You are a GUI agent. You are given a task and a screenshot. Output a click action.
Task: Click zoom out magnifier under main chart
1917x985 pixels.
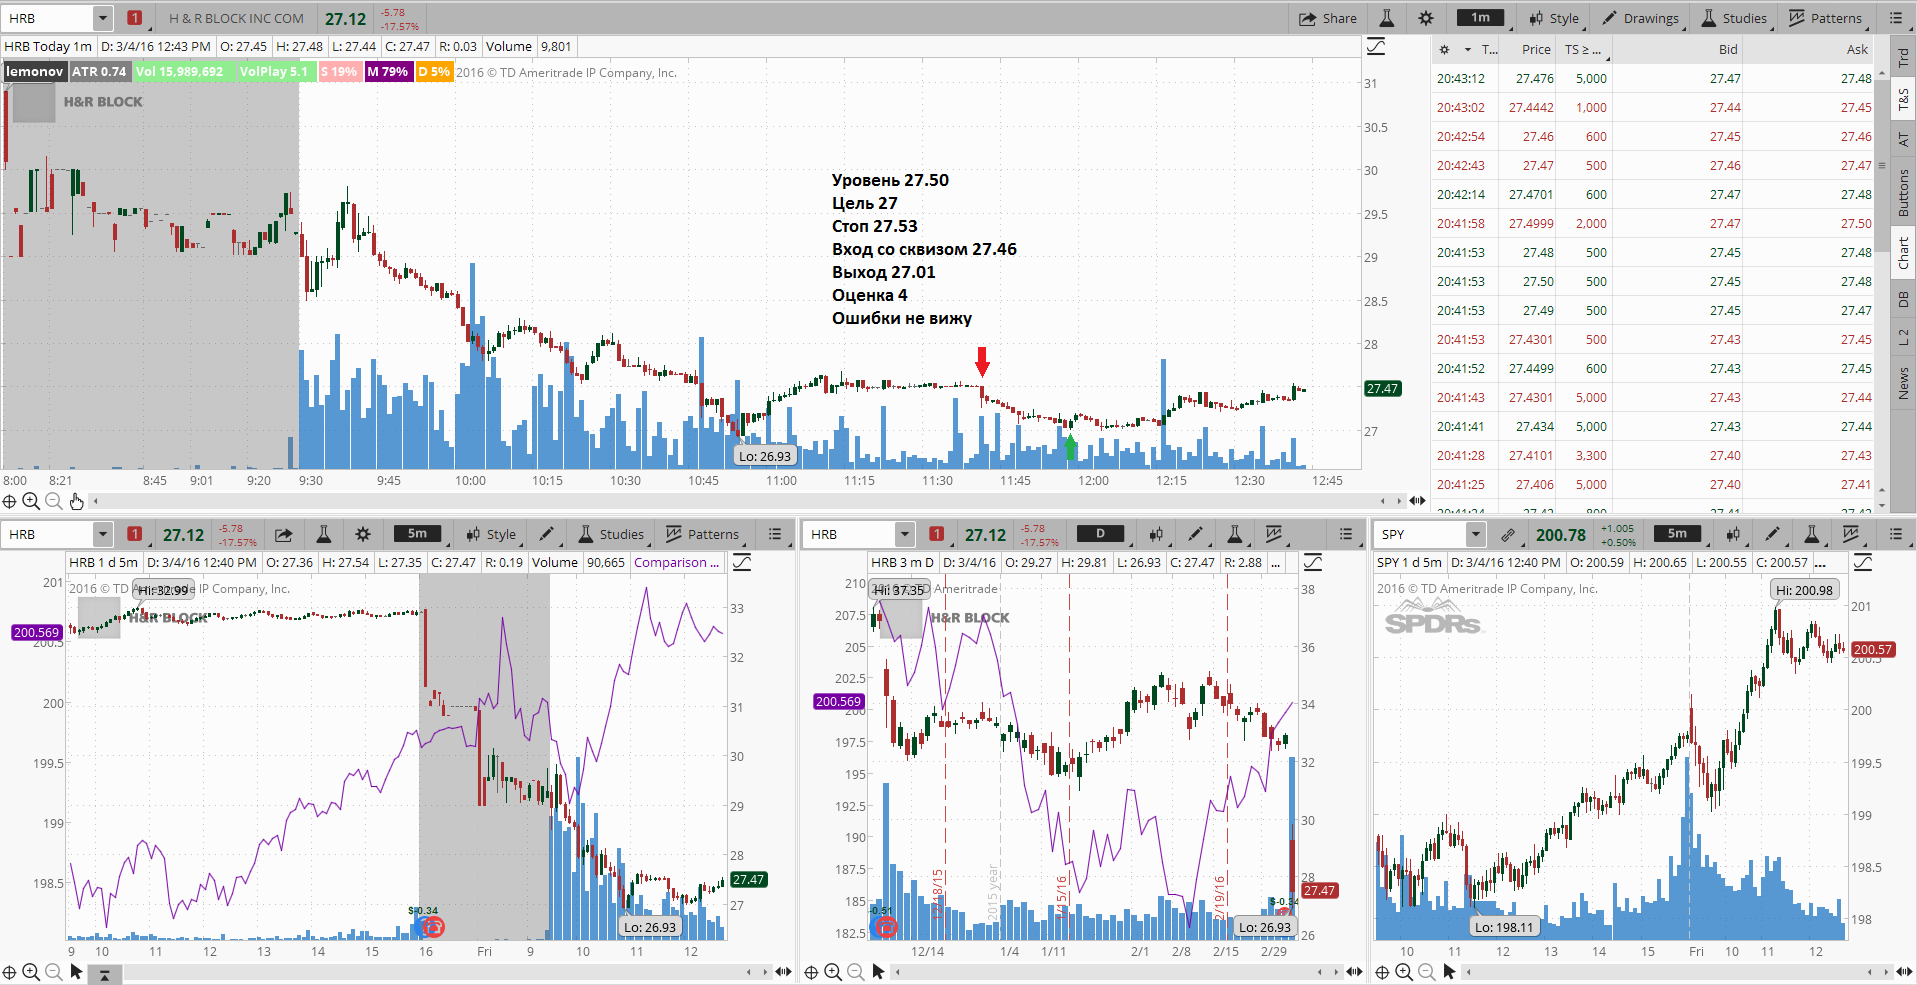point(54,501)
